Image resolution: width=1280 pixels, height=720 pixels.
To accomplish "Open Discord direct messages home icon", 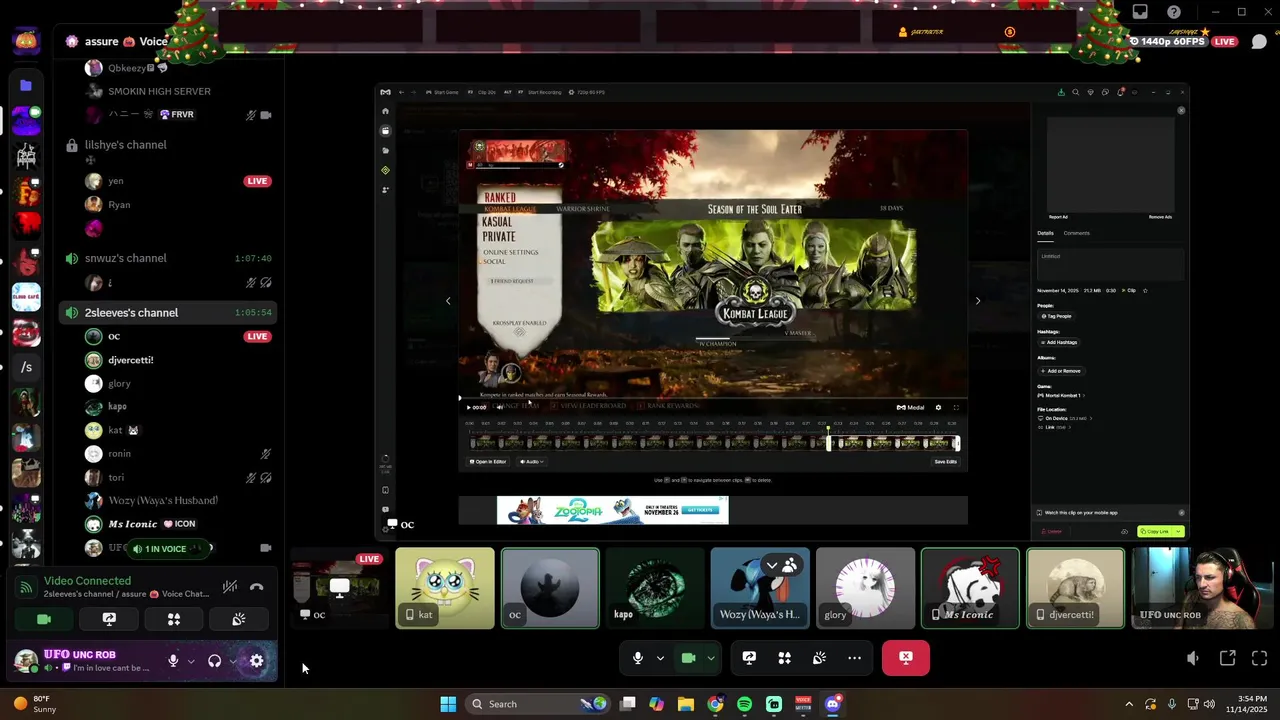I will 26,41.
